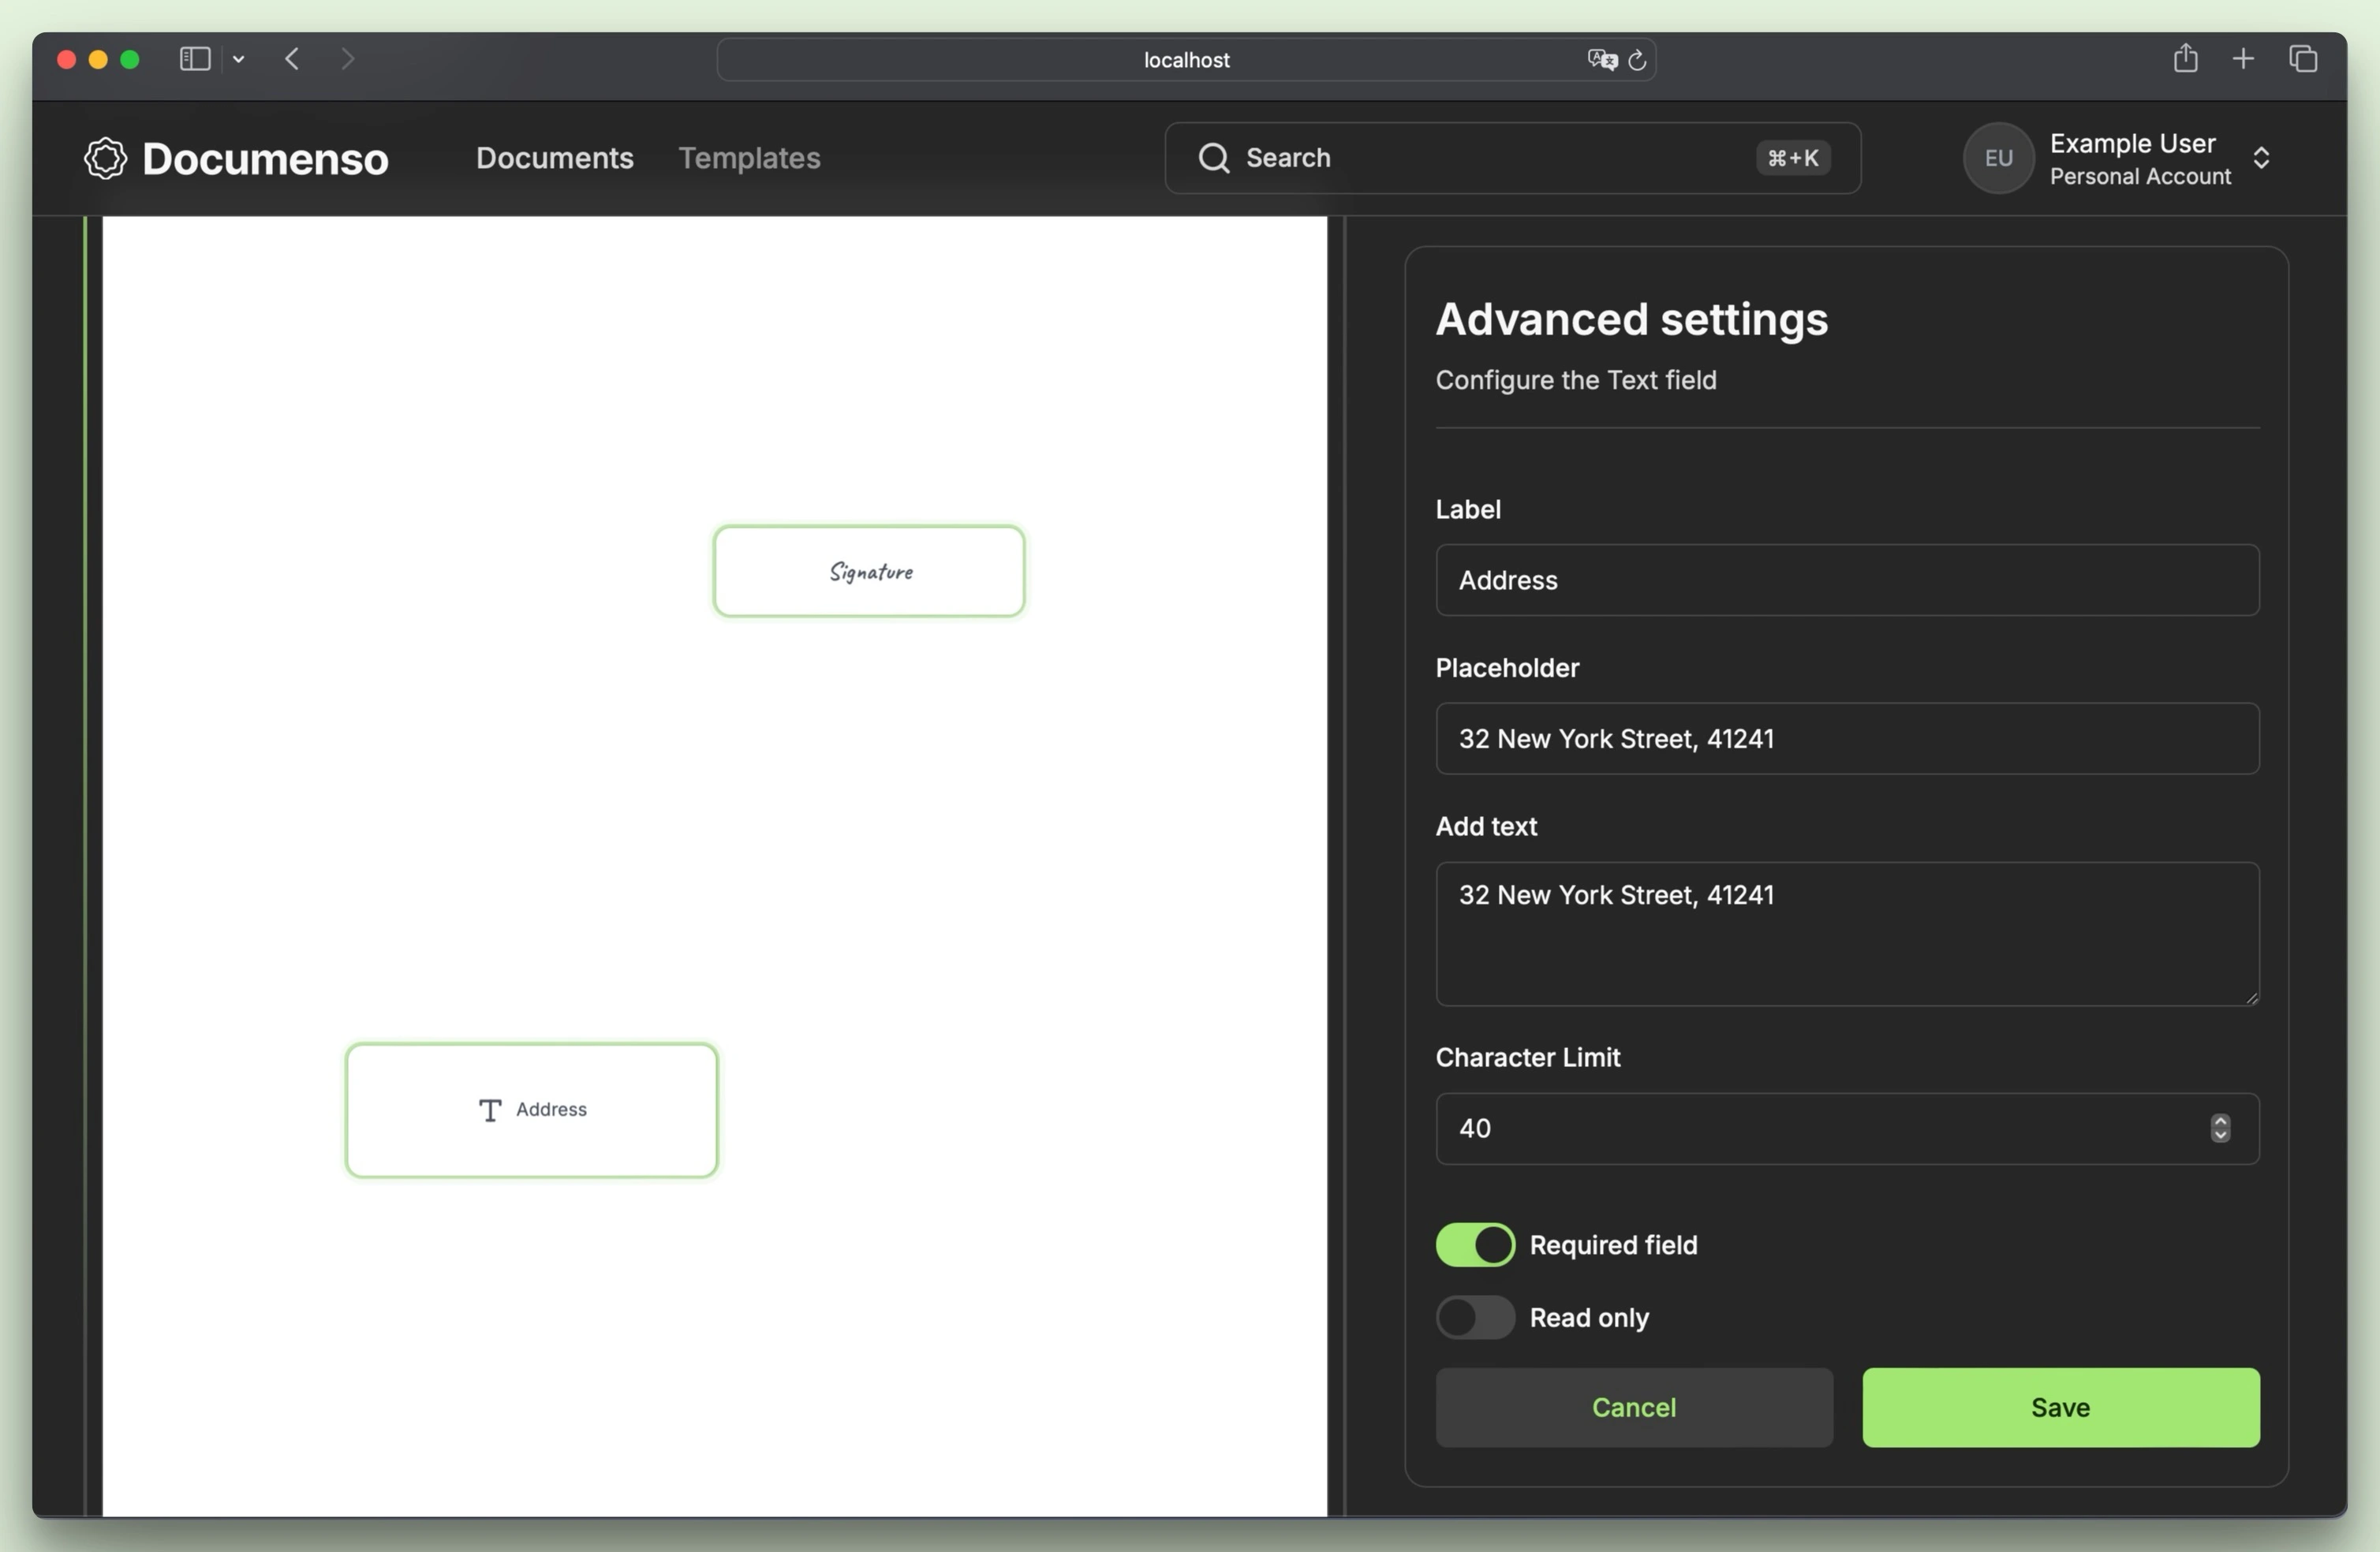Adjust the Character Limit stepper arrows

(x=2220, y=1128)
